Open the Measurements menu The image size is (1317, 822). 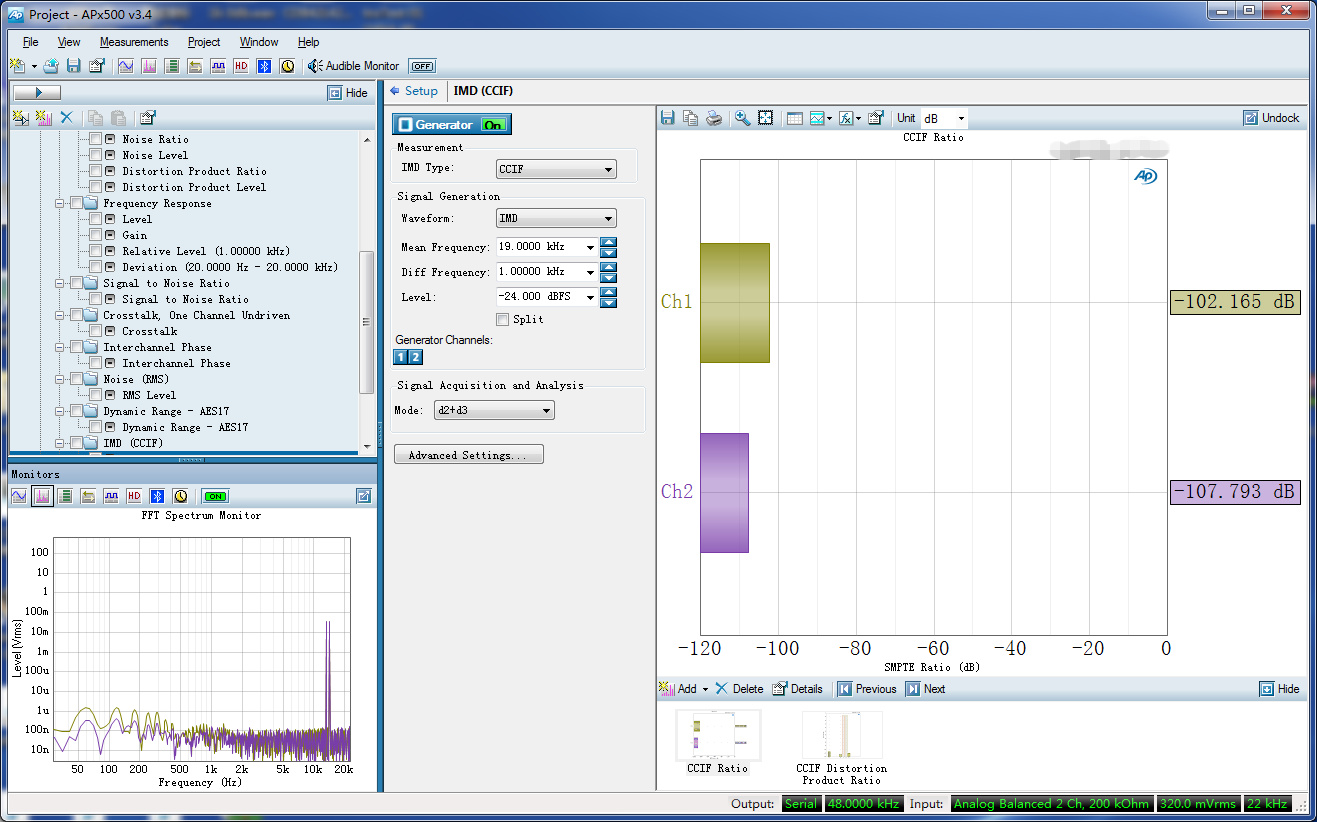click(134, 42)
